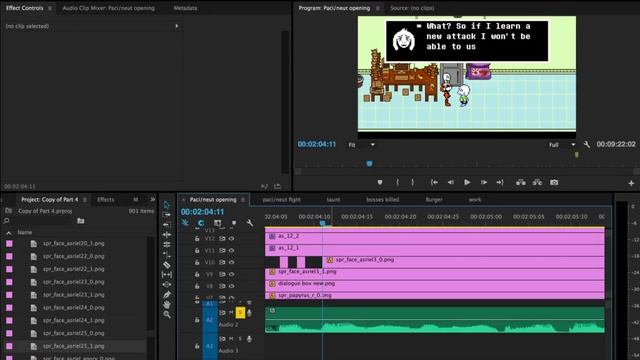The width and height of the screenshot is (640, 360).
Task: Switch to Metadata tab
Action: 185,8
